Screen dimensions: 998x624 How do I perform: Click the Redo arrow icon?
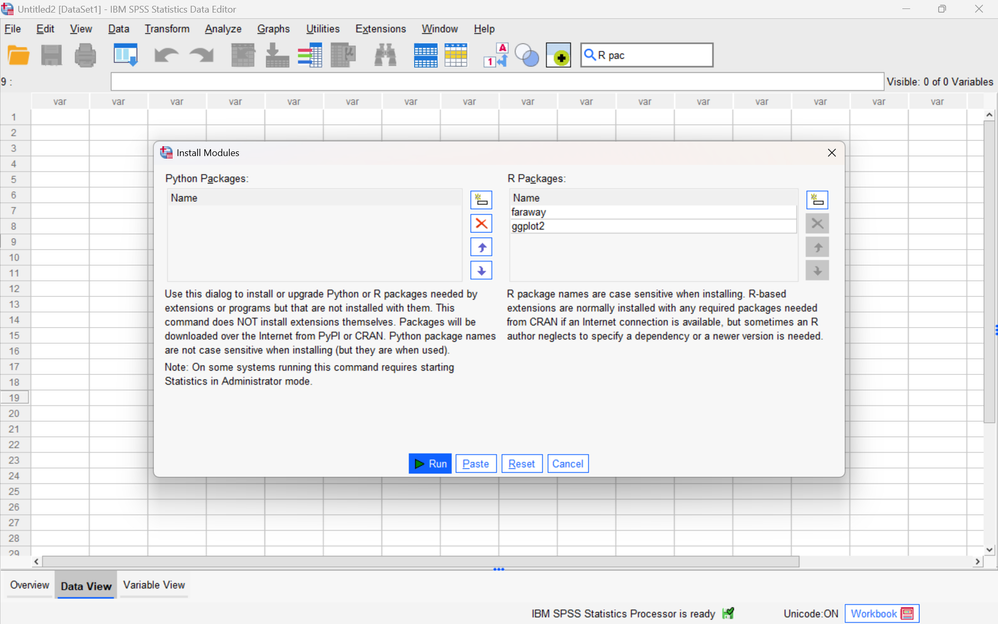point(202,55)
